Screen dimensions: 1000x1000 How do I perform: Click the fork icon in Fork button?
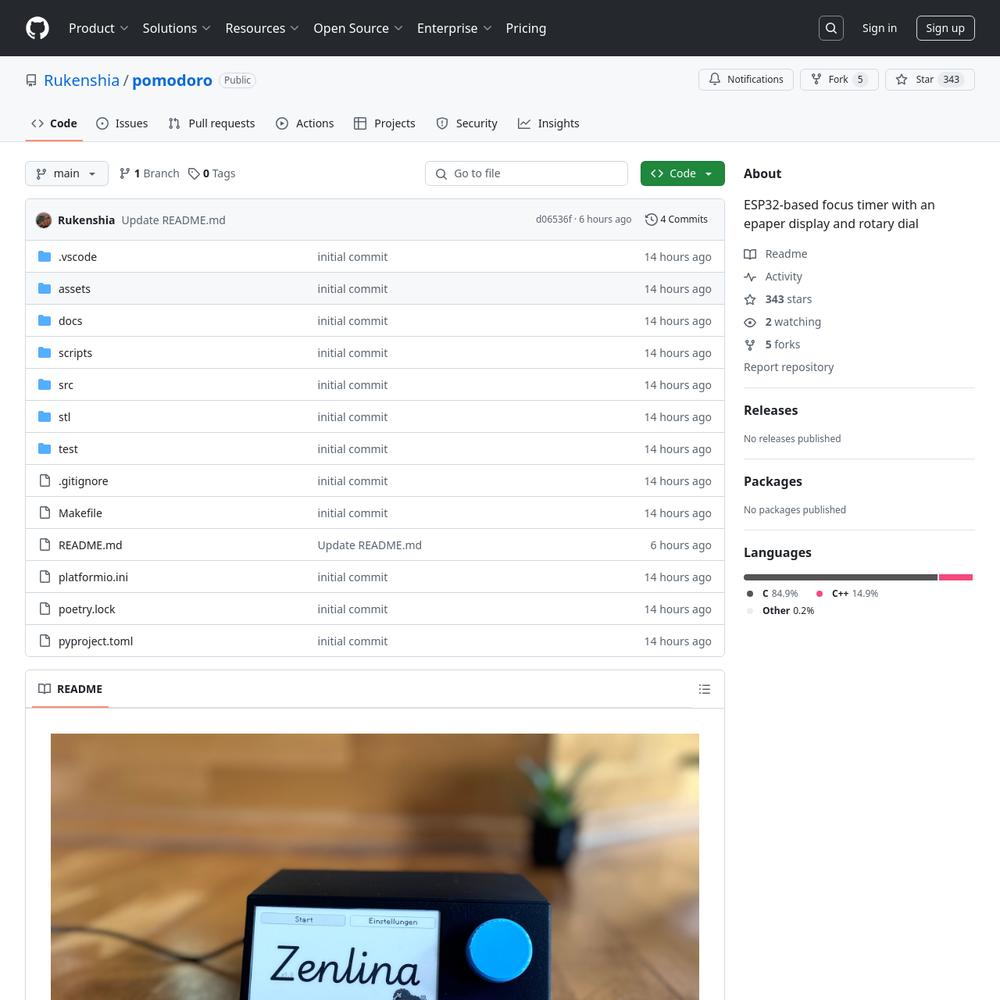816,79
